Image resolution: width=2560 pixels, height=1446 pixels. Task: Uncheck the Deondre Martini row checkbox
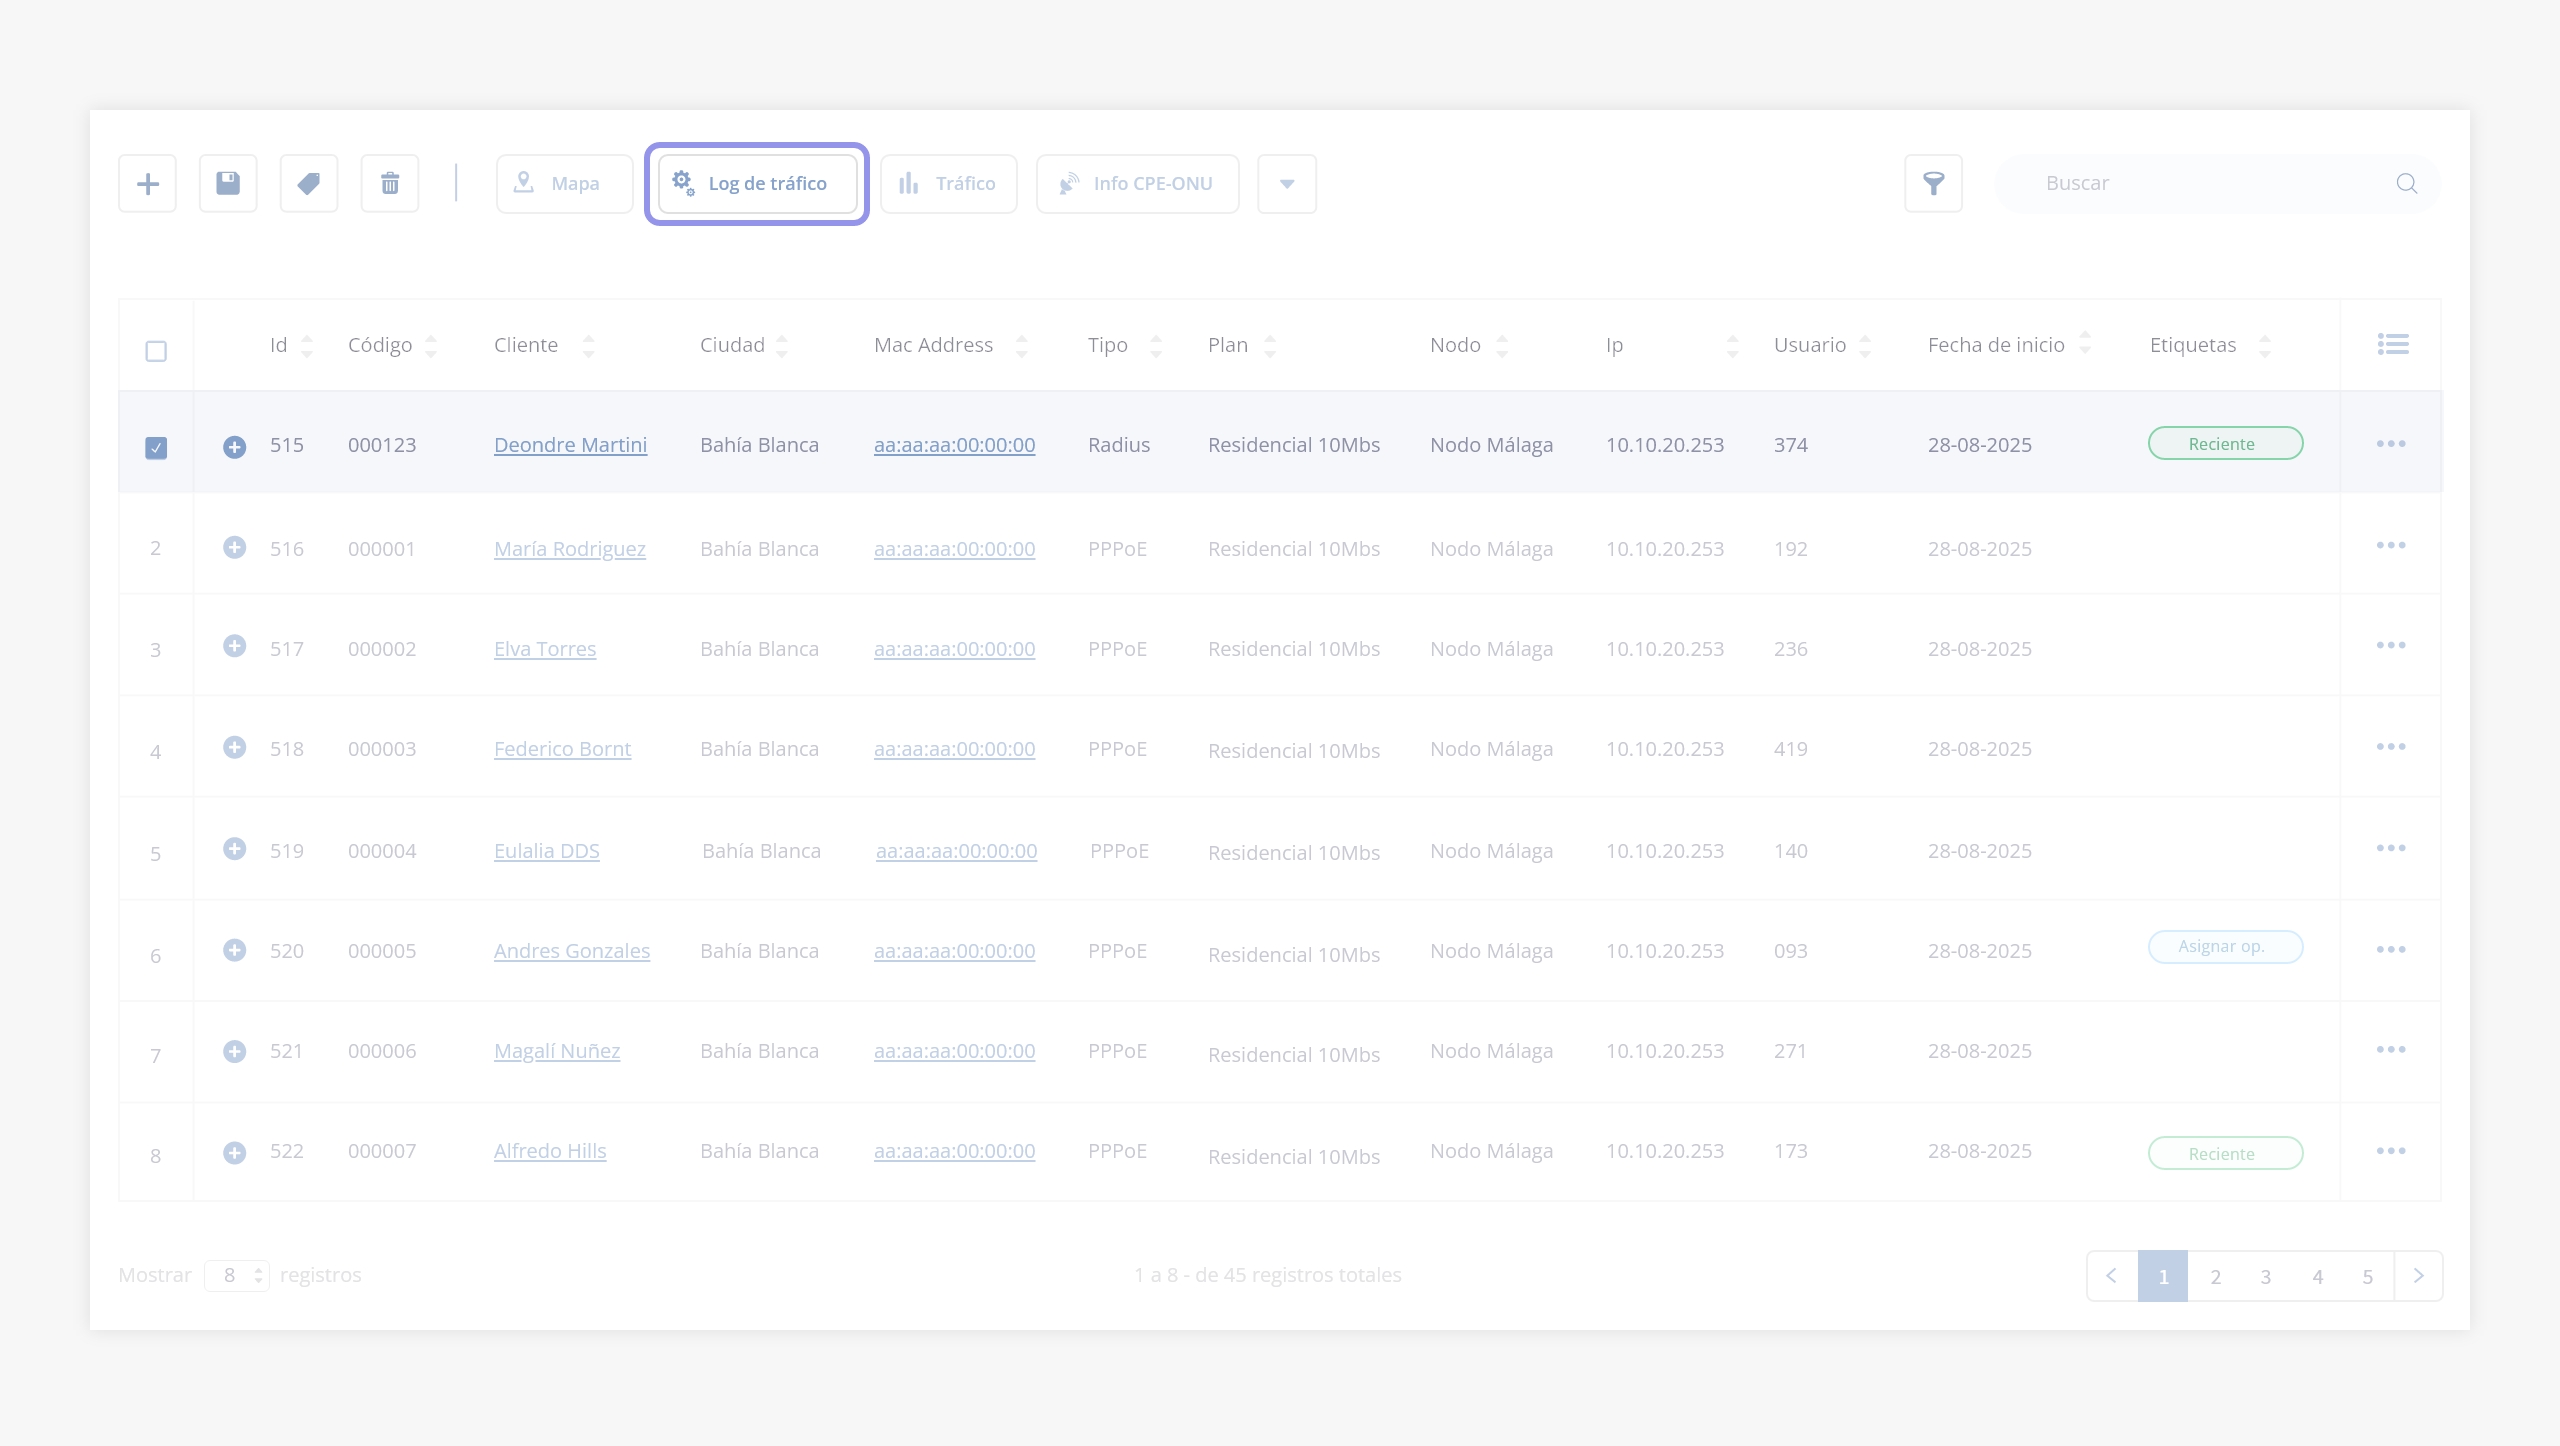[156, 447]
